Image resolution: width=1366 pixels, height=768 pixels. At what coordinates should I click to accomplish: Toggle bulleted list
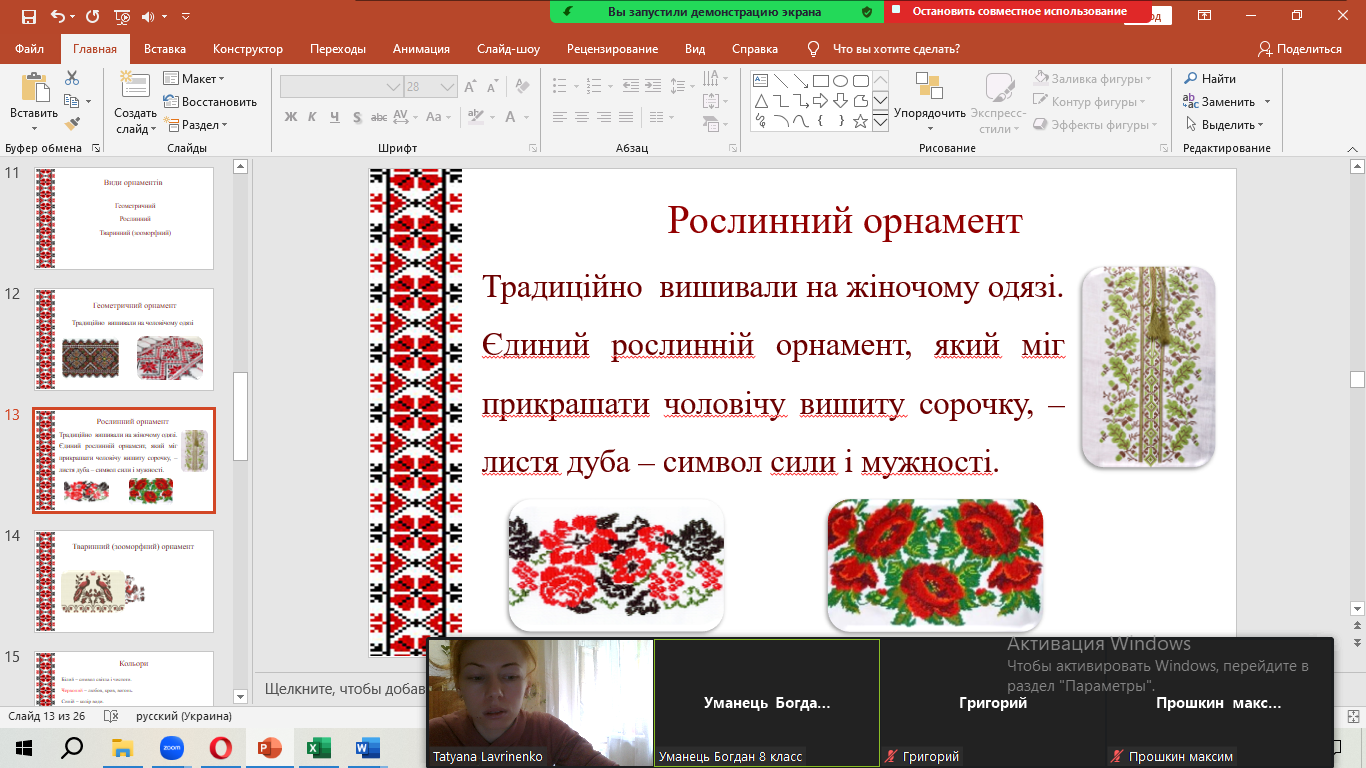pos(564,87)
